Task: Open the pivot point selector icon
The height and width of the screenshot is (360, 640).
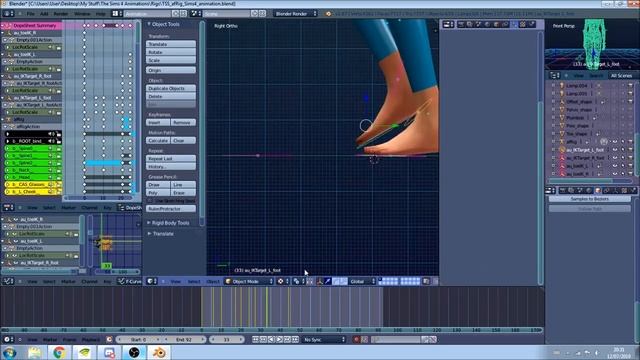Action: coord(298,281)
